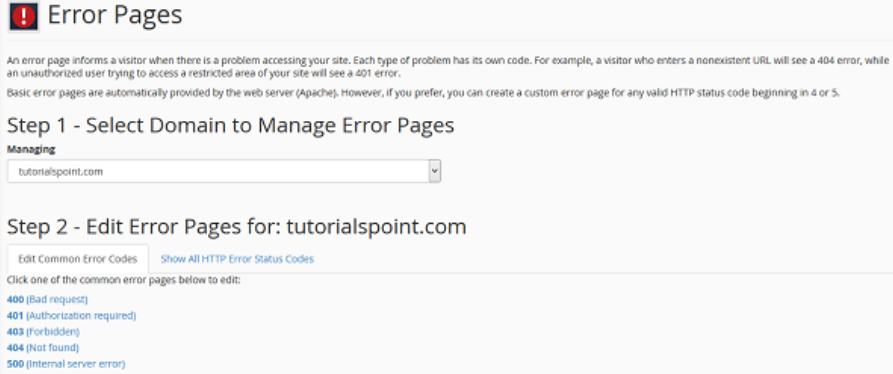This screenshot has width=893, height=374.
Task: Edit the 400 (Bad request) error page
Action: (x=47, y=299)
